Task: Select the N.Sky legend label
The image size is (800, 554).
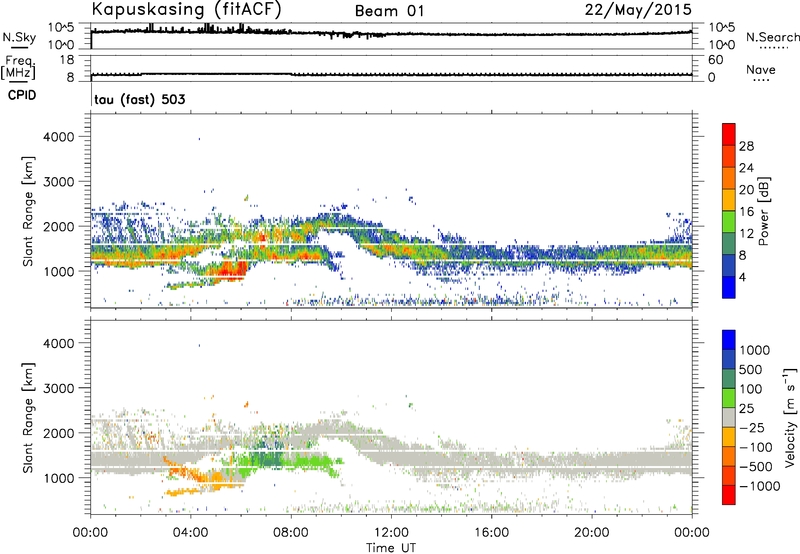Action: tap(19, 37)
